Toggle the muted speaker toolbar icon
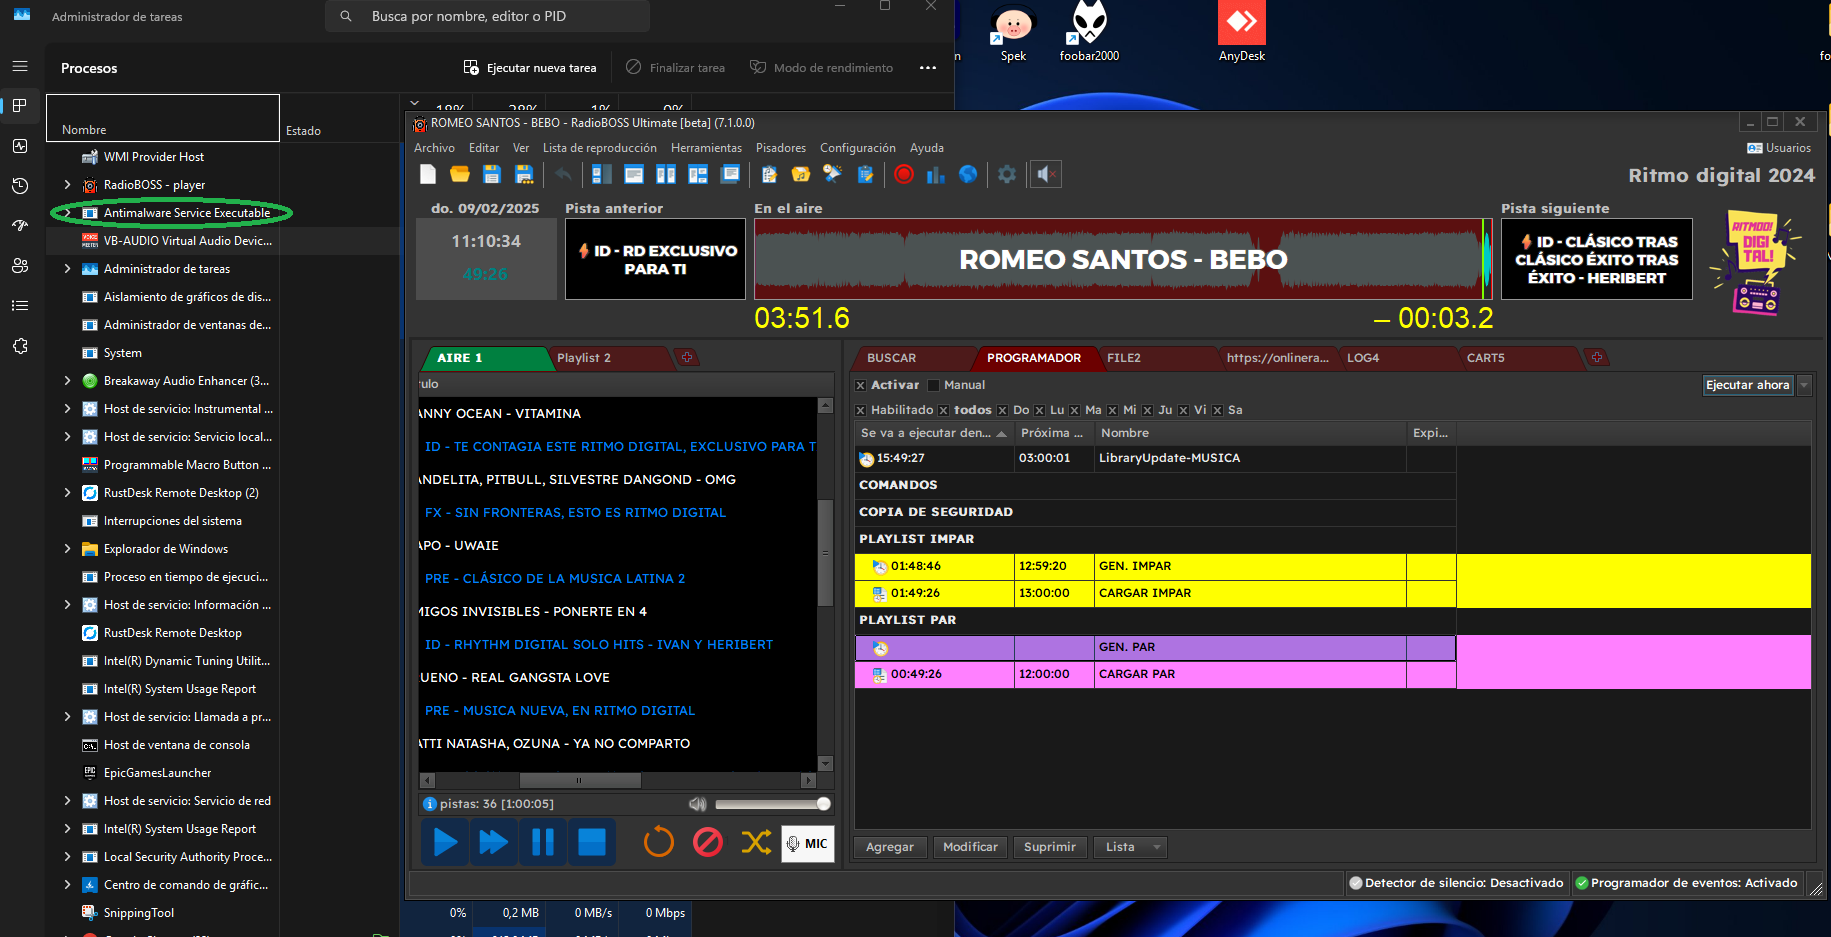The width and height of the screenshot is (1831, 937). pyautogui.click(x=1045, y=174)
